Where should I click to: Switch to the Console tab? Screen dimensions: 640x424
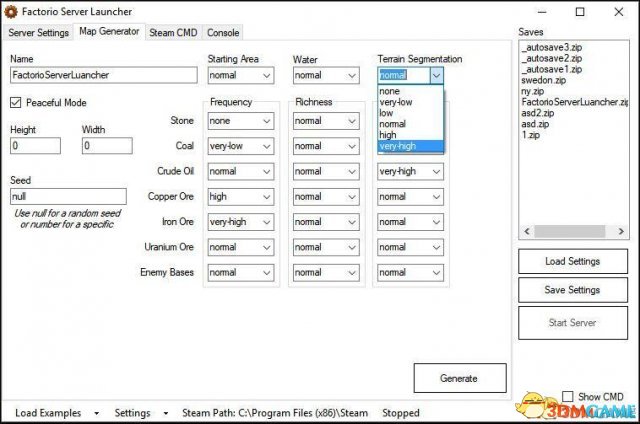click(x=223, y=33)
